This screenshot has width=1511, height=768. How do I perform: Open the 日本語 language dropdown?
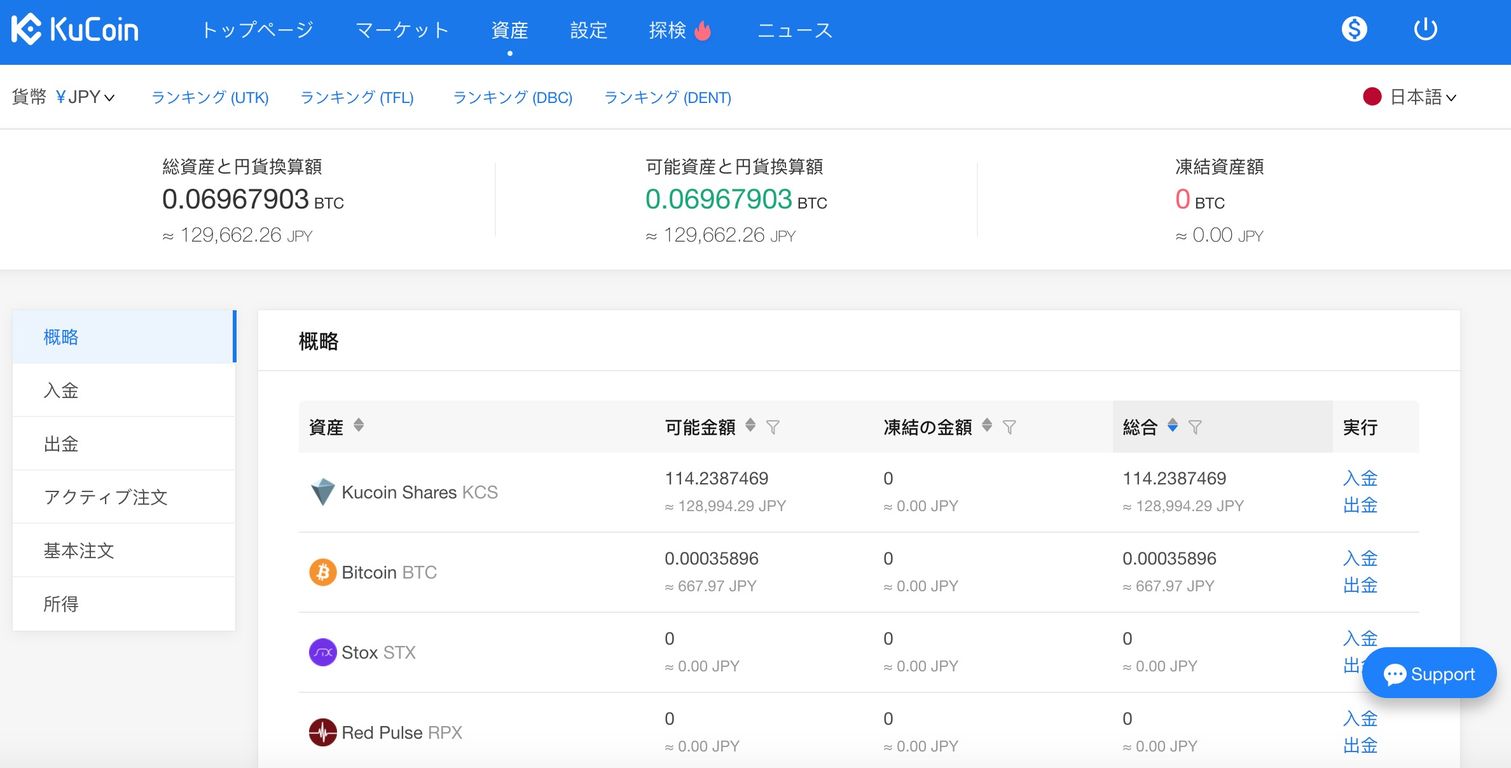(x=1423, y=97)
